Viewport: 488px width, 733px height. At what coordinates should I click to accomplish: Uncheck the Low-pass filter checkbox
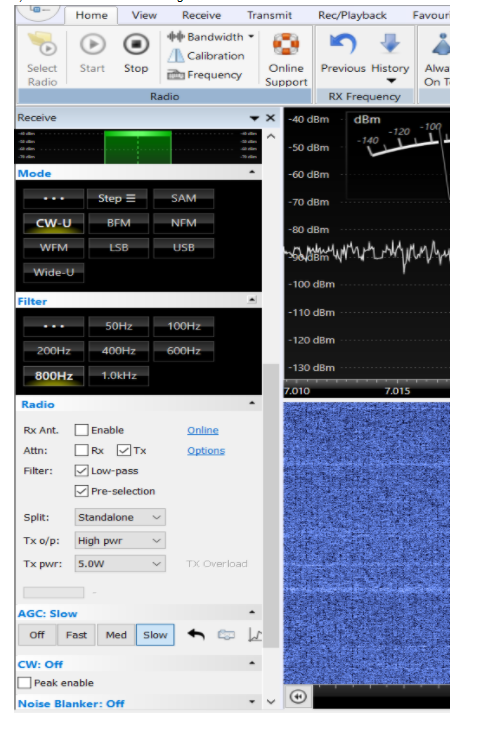(x=81, y=470)
